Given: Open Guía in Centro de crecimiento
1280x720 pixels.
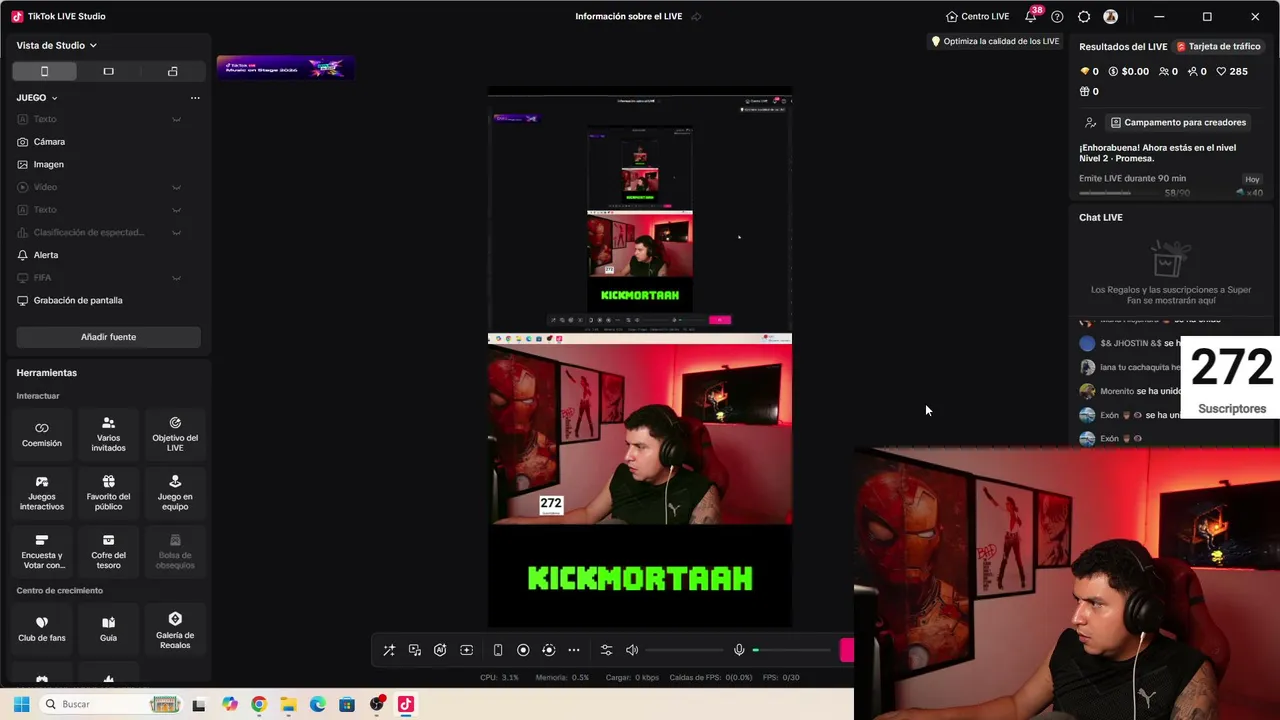Looking at the screenshot, I should point(108,628).
